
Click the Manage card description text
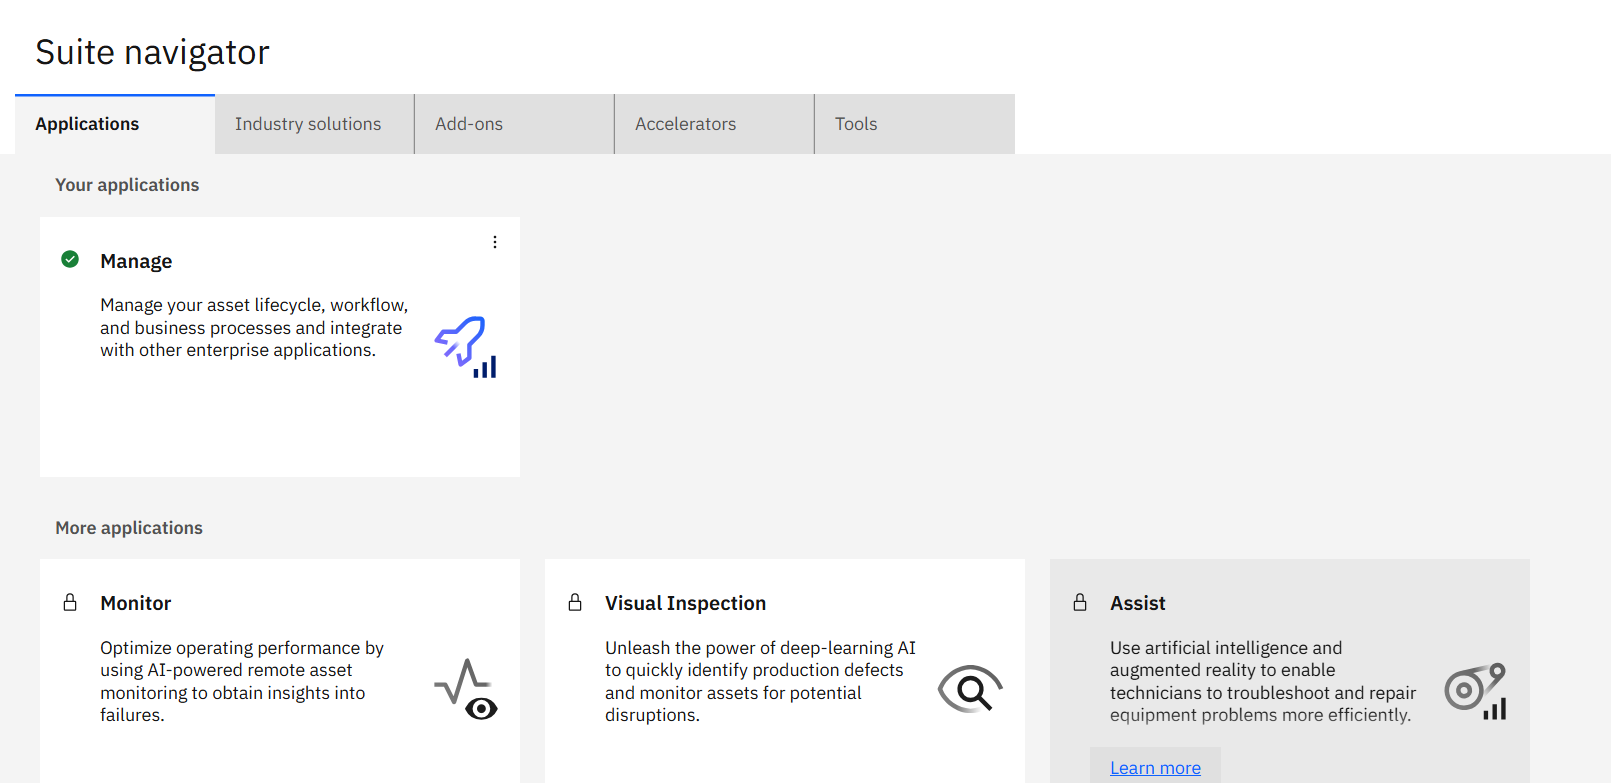coord(254,328)
